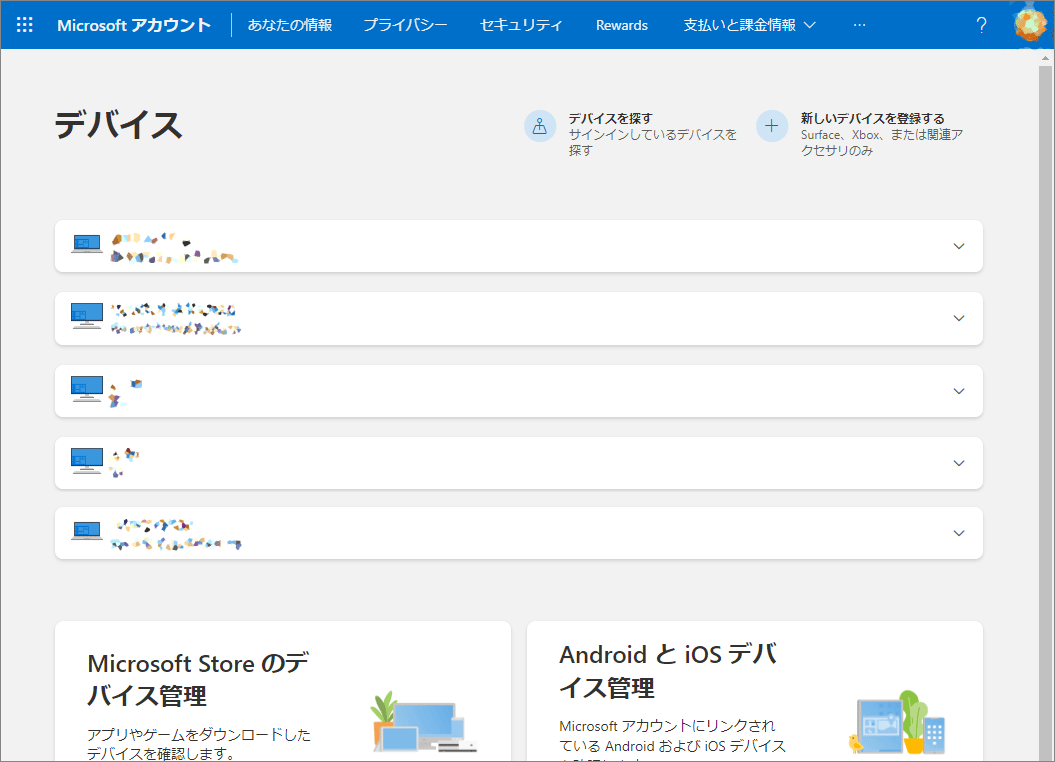Click the desktop monitor icon in fourth device card
This screenshot has width=1055, height=762.
point(87,460)
